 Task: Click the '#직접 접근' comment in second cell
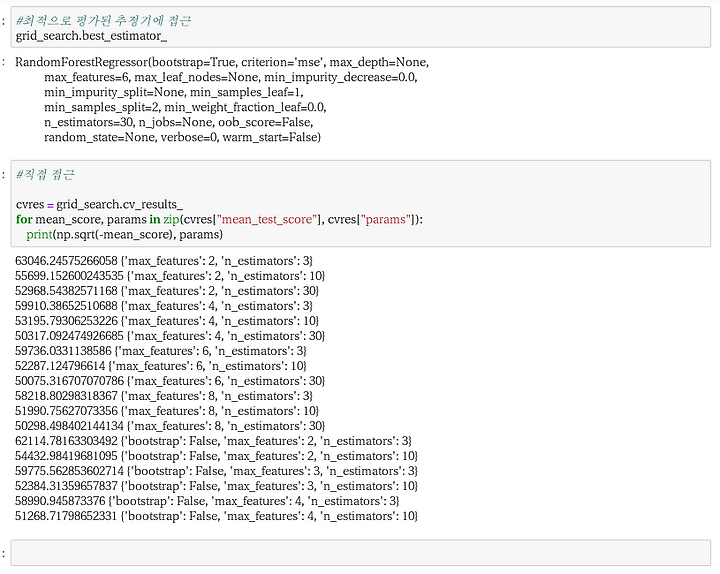[x=45, y=174]
